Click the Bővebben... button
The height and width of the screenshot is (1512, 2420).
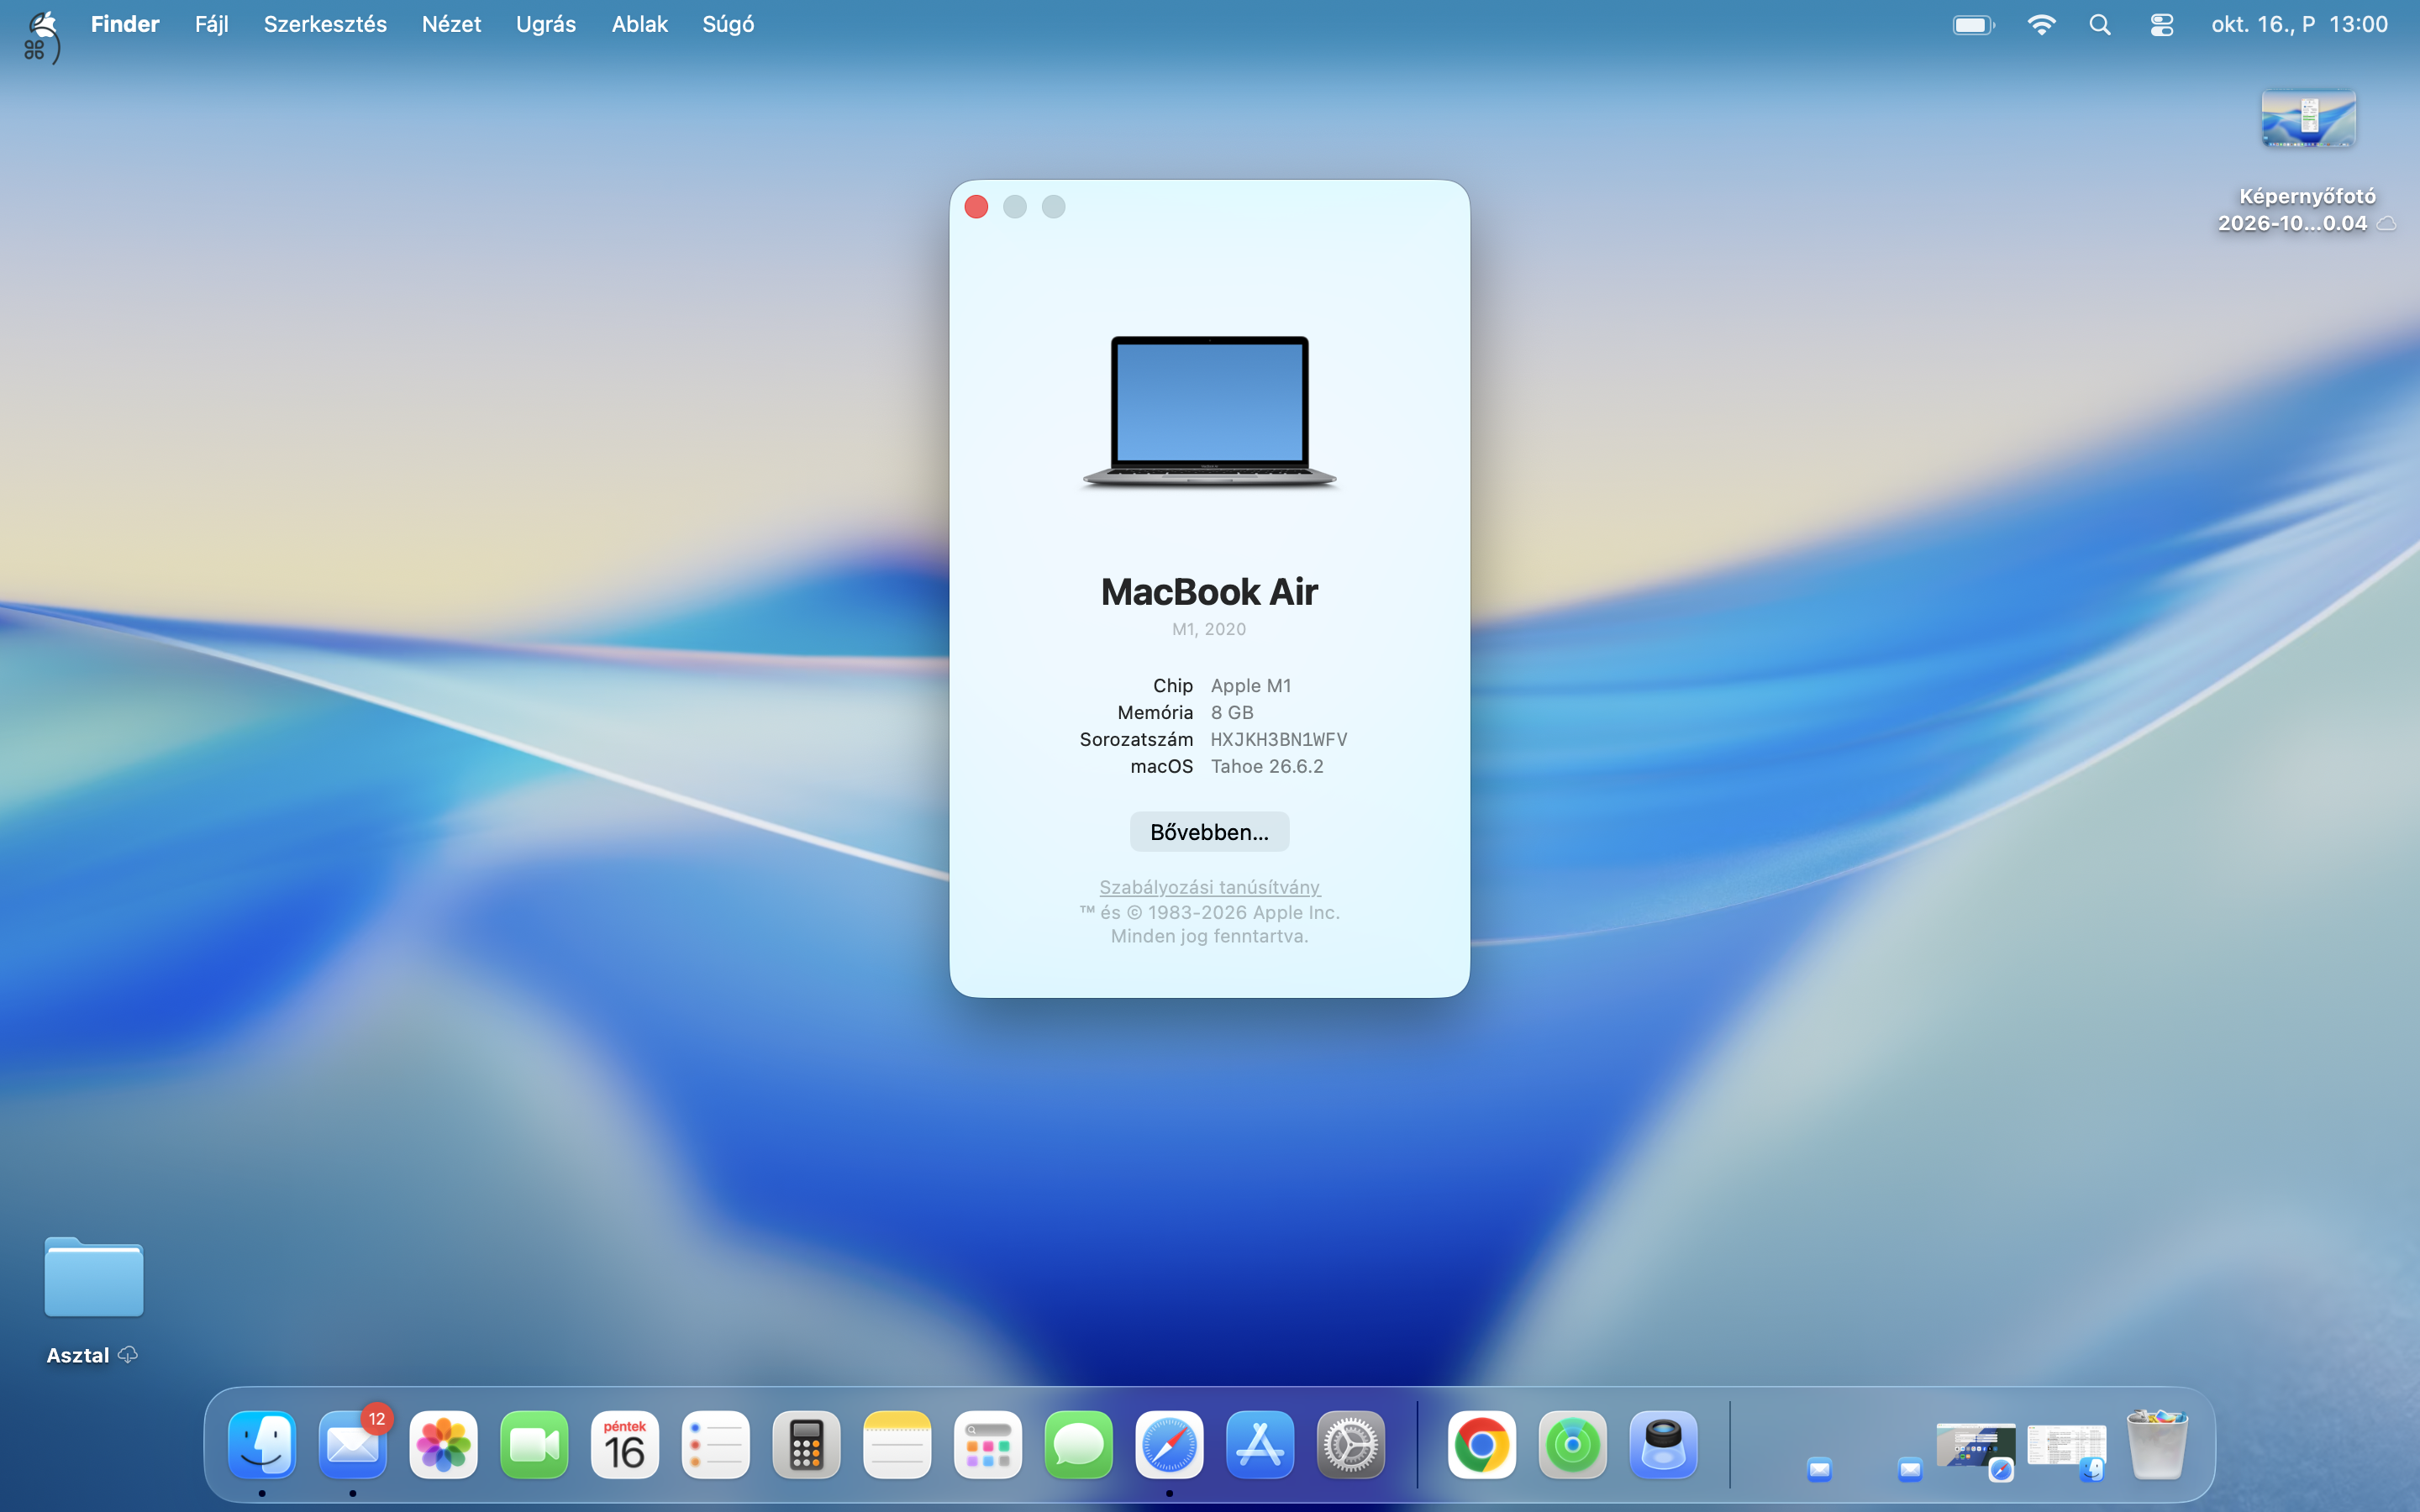pos(1209,832)
